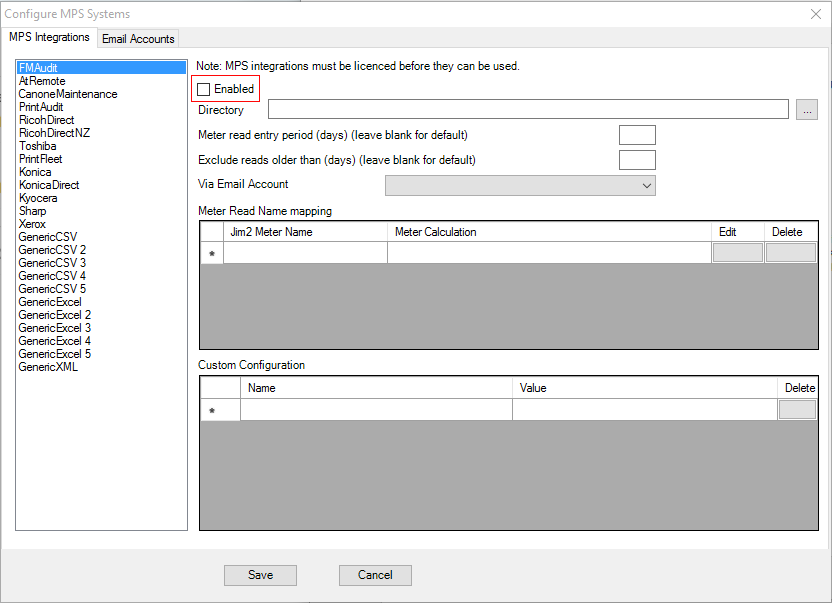Image resolution: width=832 pixels, height=603 pixels.
Task: Click the Directory browse ellipsis button
Action: point(806,110)
